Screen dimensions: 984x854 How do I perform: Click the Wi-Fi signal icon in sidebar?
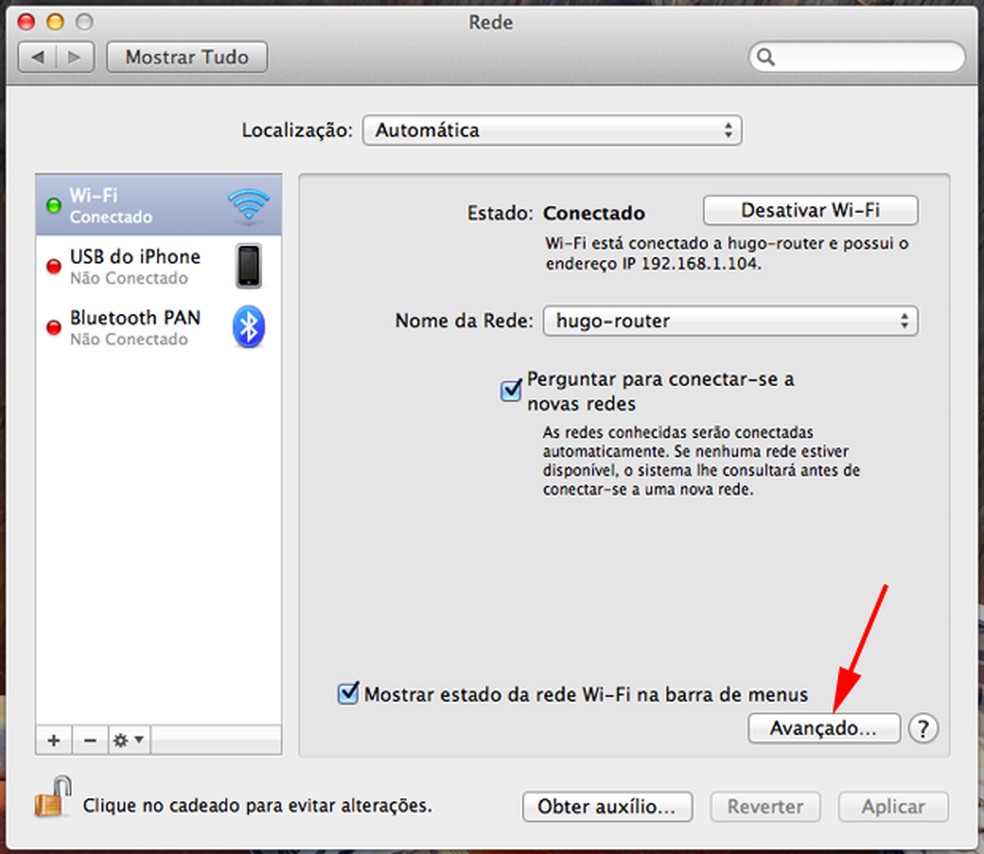tap(249, 205)
